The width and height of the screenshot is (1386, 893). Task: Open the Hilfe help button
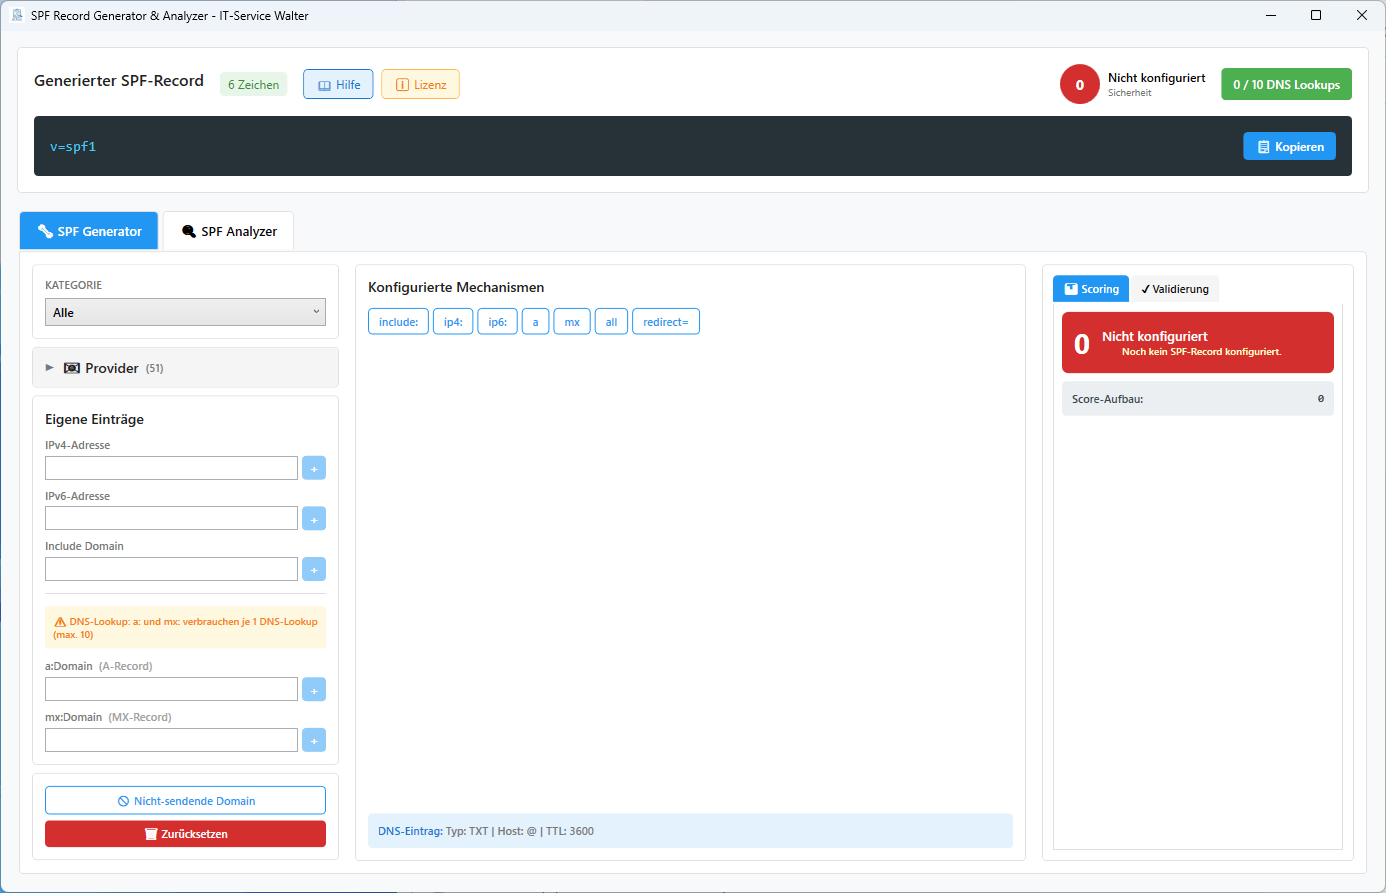tap(338, 85)
